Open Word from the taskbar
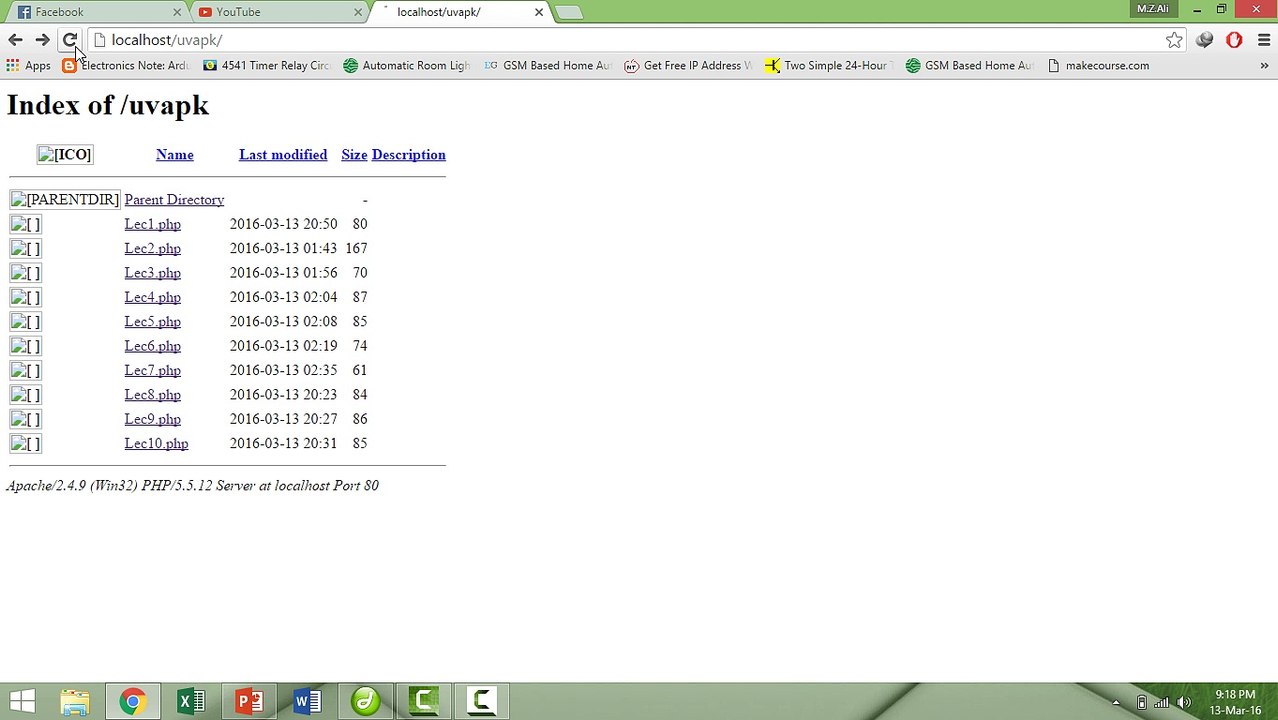The image size is (1278, 720). coord(307,701)
